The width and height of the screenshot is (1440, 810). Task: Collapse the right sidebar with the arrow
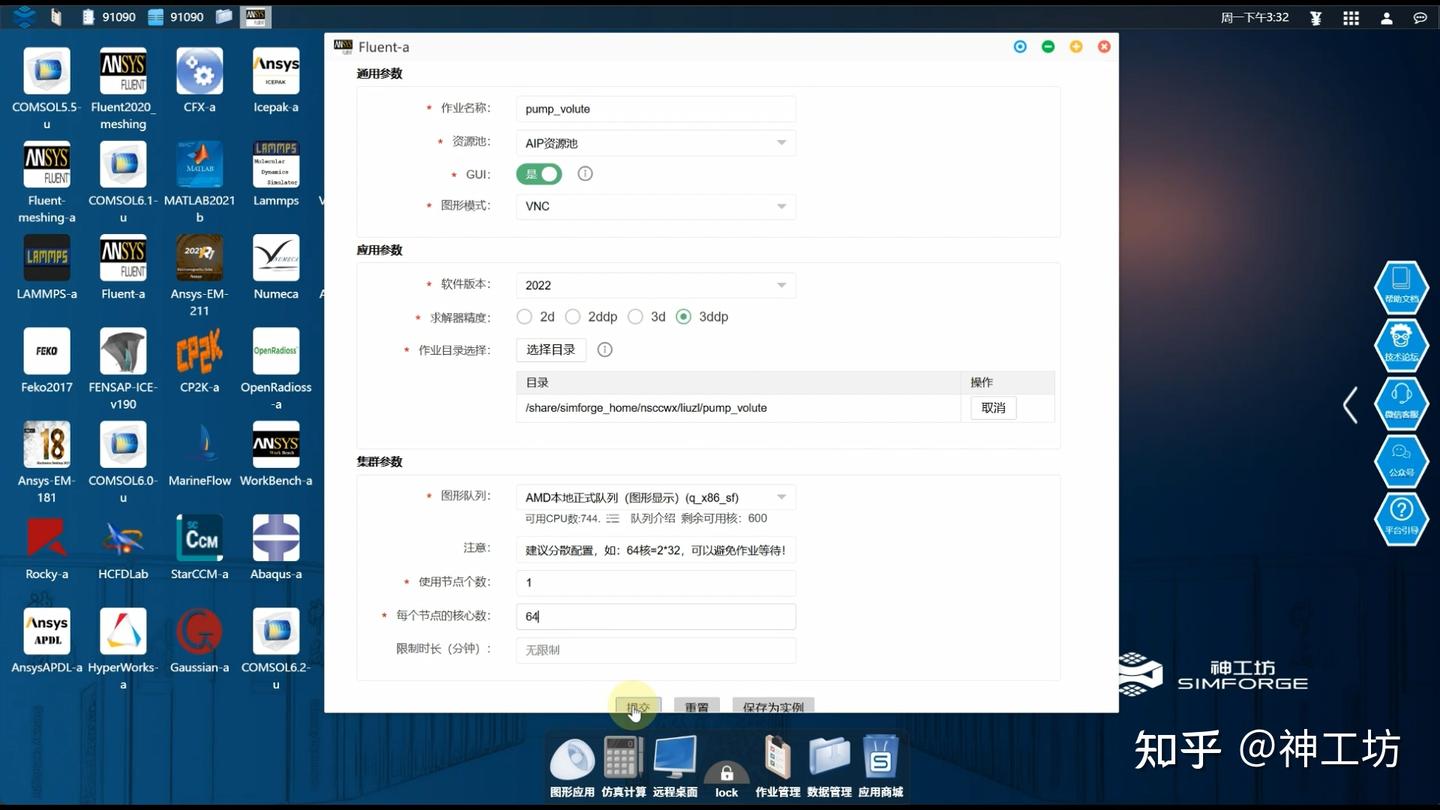coord(1350,405)
